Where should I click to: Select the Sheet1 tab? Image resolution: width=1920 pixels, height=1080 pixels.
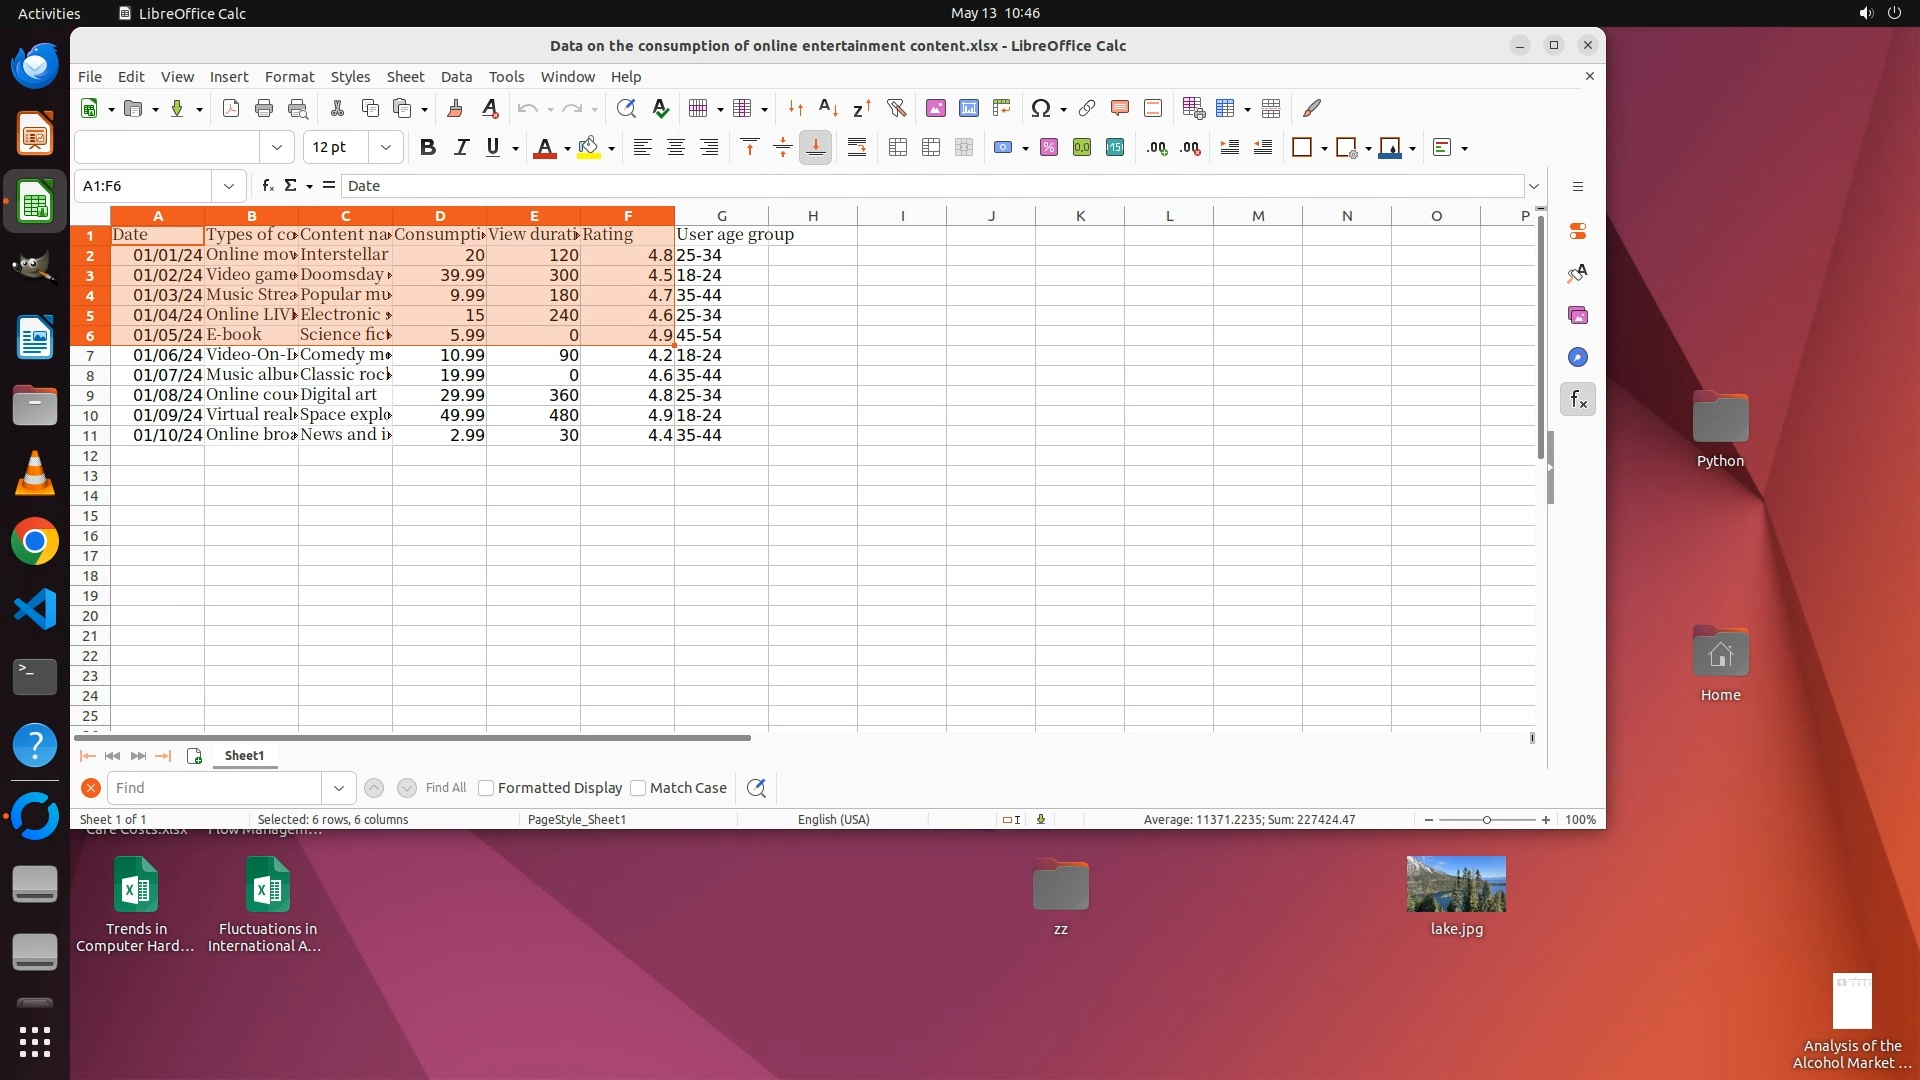(x=244, y=756)
